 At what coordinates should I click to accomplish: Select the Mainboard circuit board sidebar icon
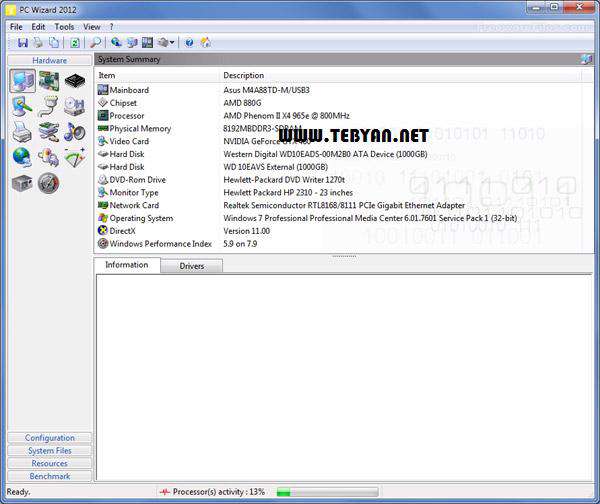(49, 81)
